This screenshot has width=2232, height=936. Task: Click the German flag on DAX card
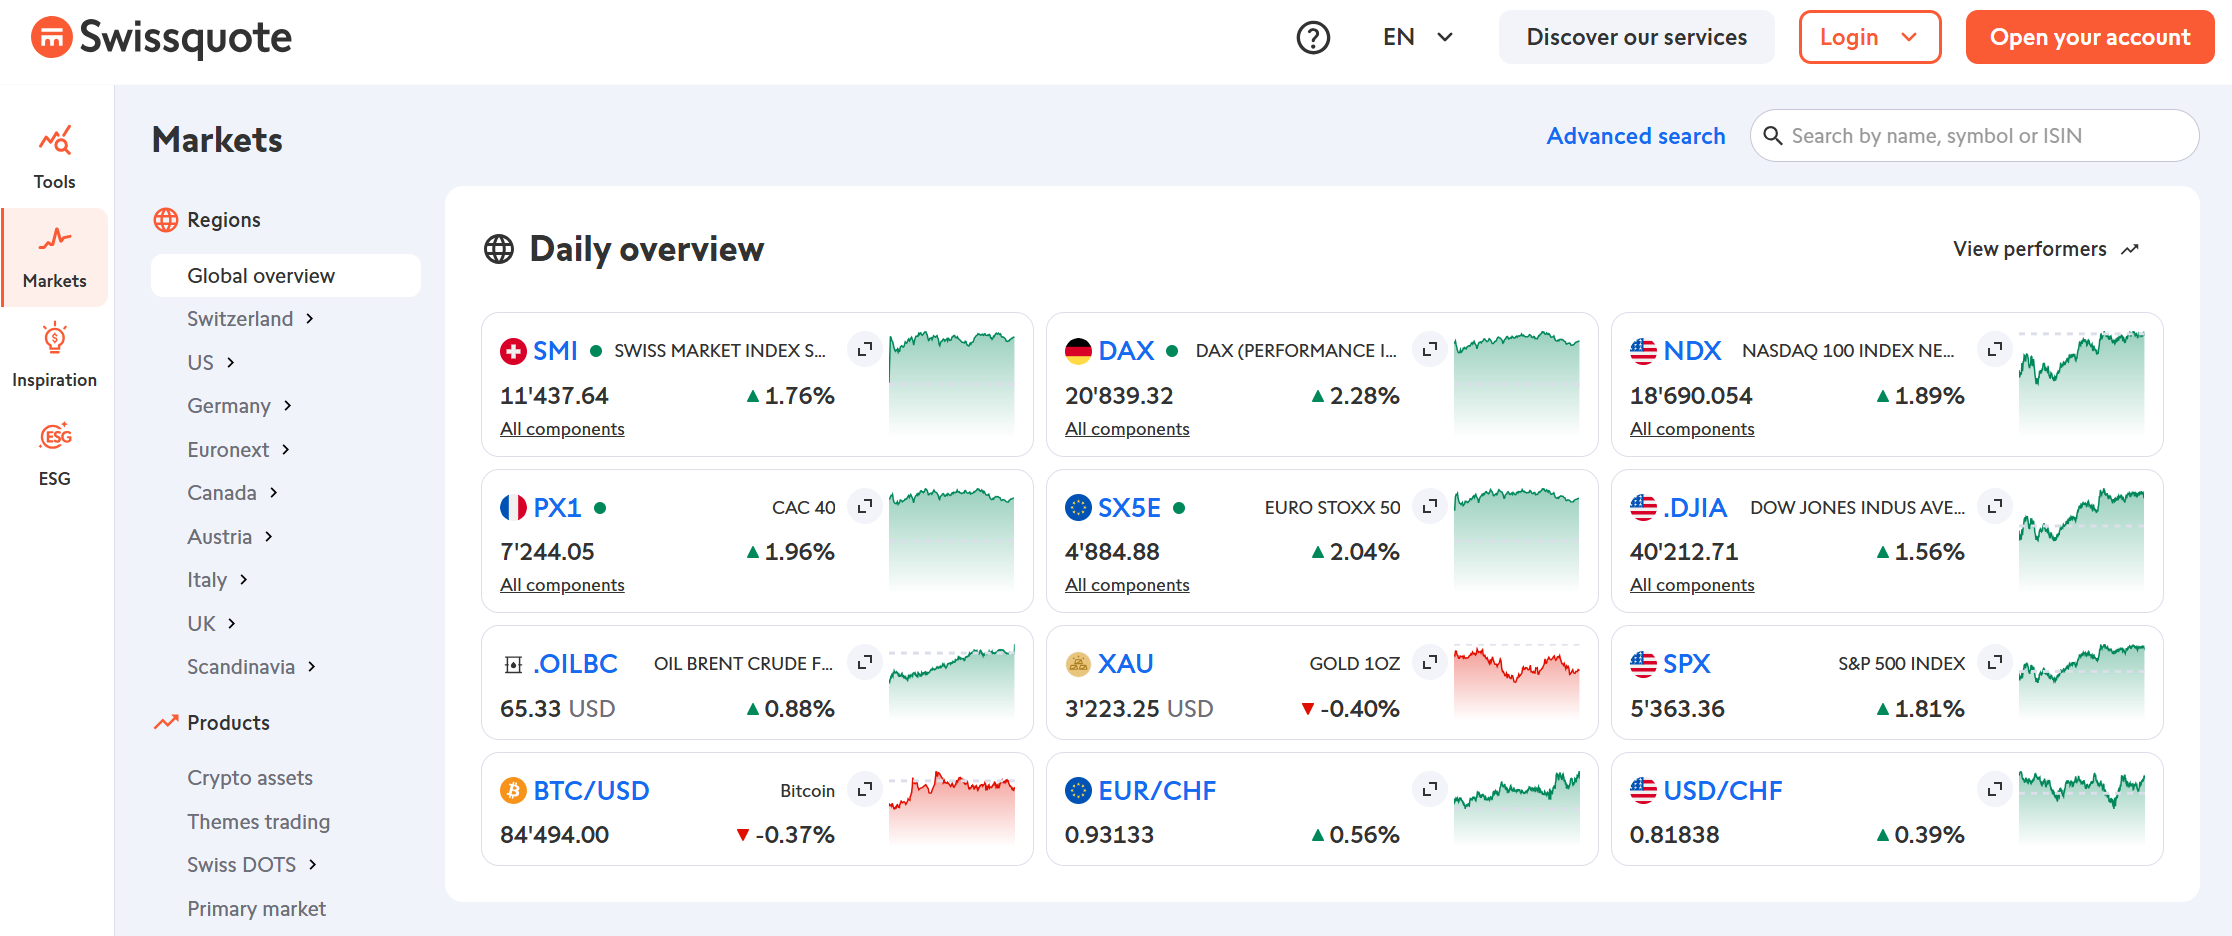pyautogui.click(x=1078, y=351)
